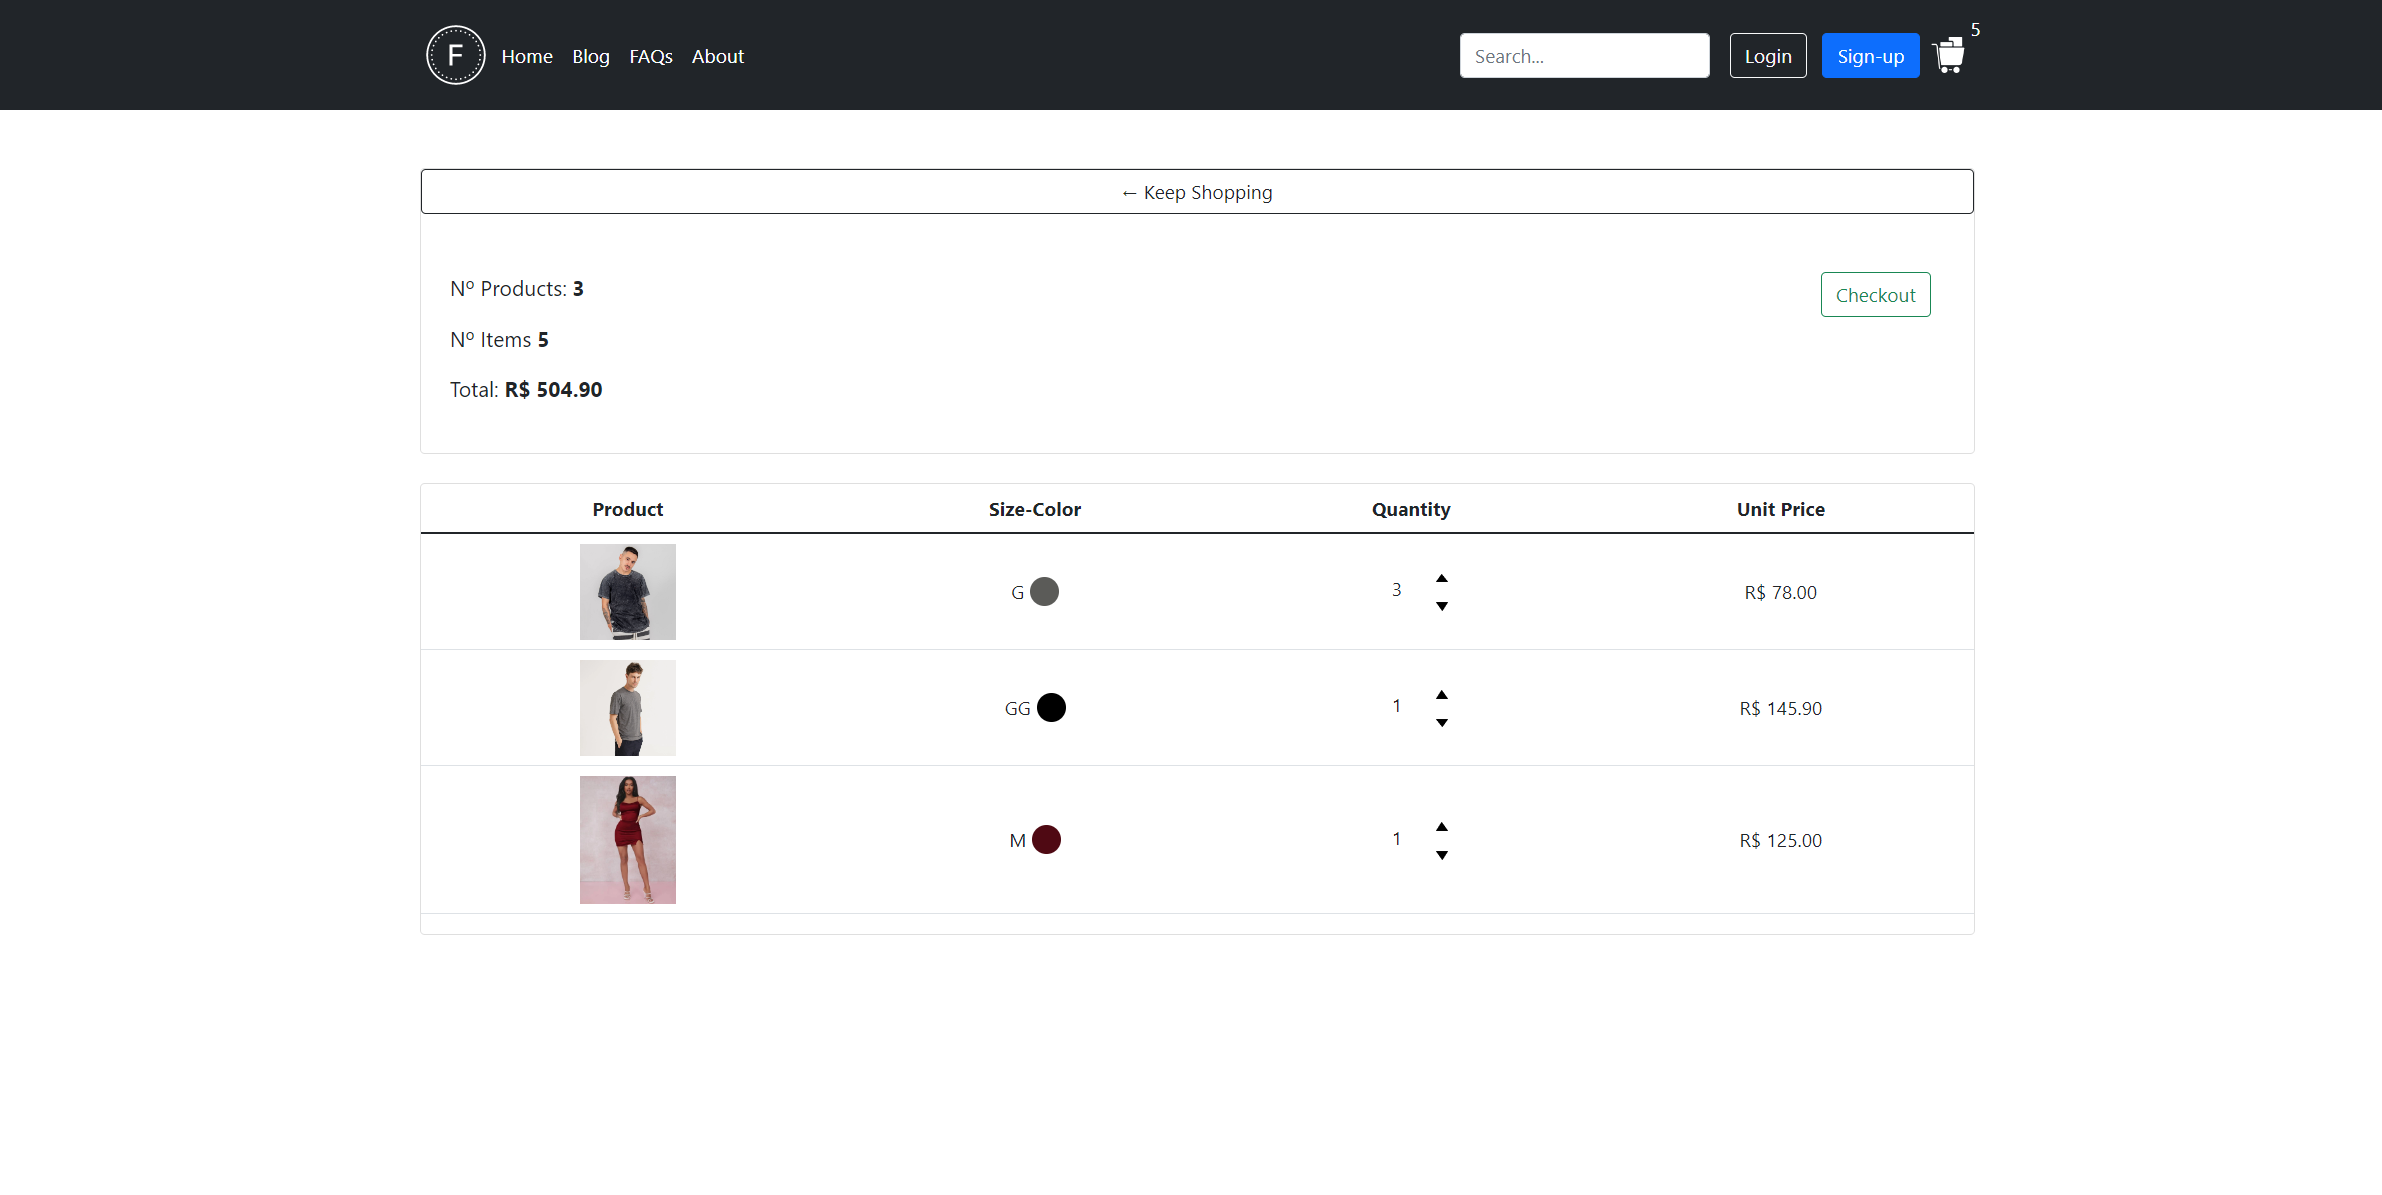This screenshot has width=2382, height=1195.
Task: Open the Home menu item
Action: (x=526, y=56)
